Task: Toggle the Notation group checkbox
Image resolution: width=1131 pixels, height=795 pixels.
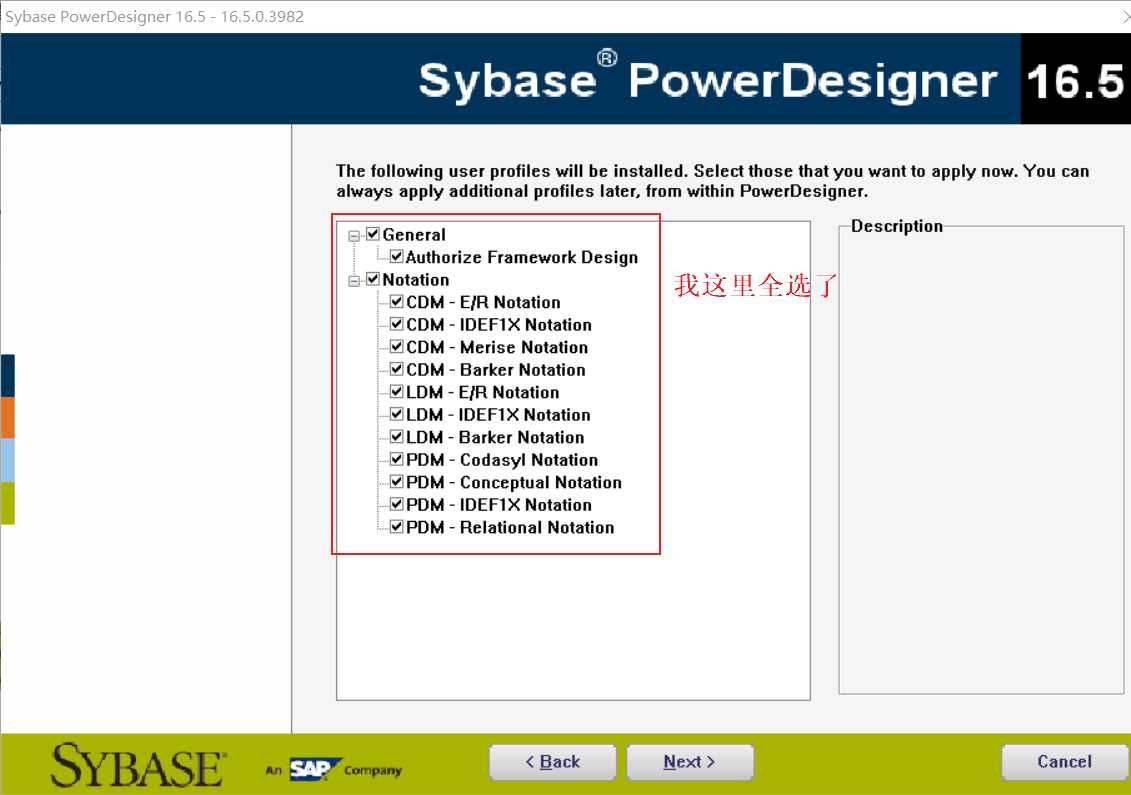Action: 373,278
